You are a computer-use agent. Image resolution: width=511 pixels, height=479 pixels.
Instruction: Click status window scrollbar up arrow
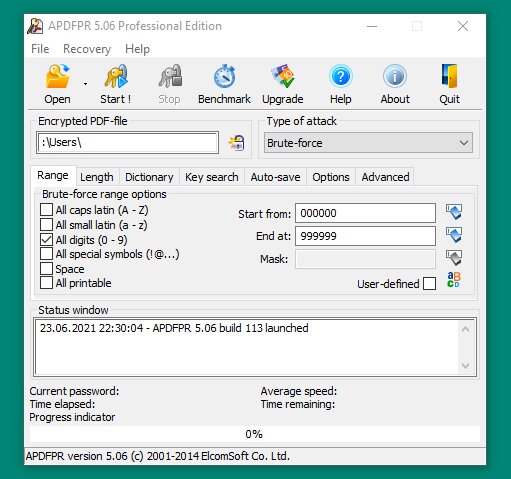(x=466, y=330)
